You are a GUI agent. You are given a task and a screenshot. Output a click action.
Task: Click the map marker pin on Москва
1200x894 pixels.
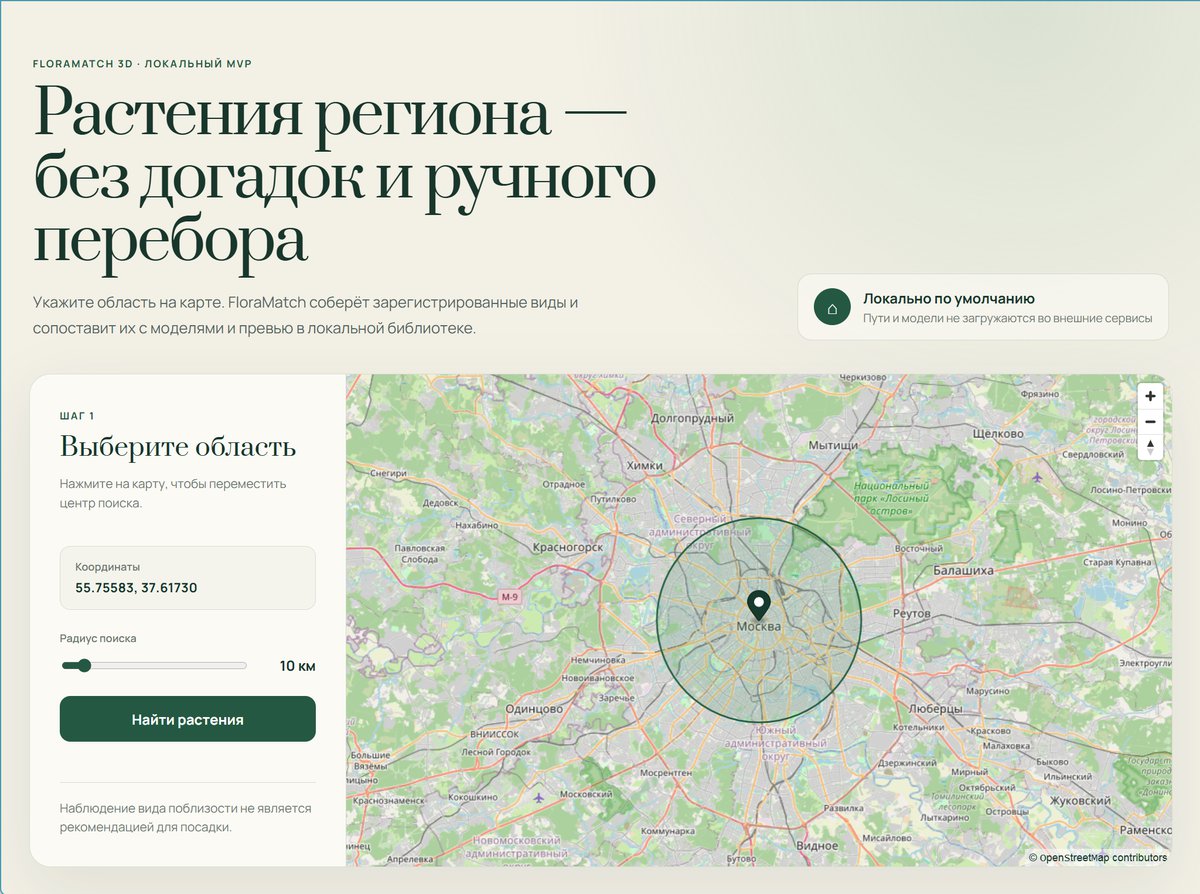[759, 604]
